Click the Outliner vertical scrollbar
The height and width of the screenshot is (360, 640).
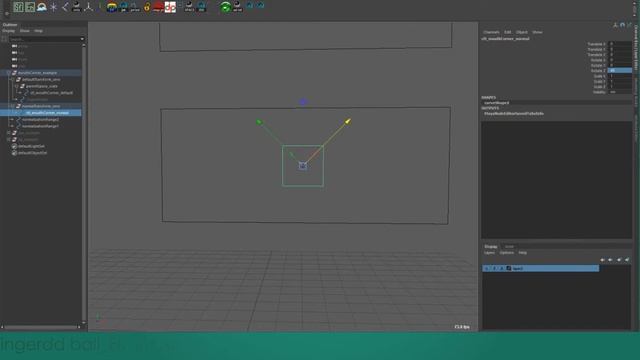click(x=84, y=183)
